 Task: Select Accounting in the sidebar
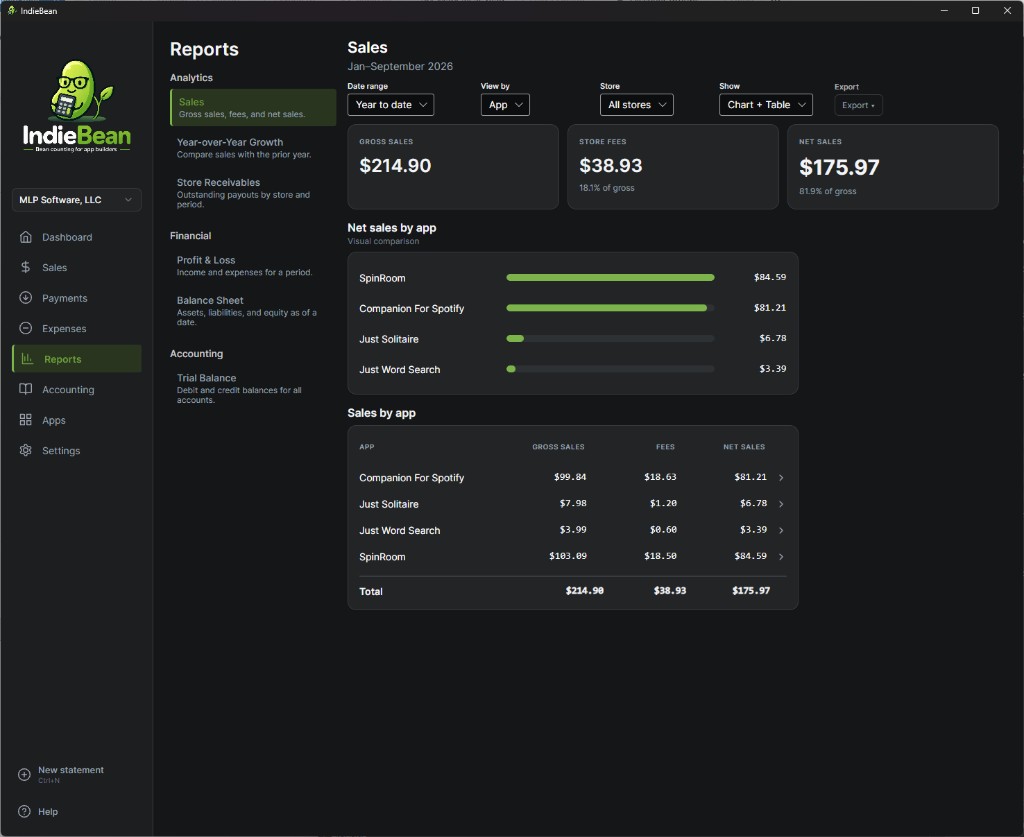[76, 389]
